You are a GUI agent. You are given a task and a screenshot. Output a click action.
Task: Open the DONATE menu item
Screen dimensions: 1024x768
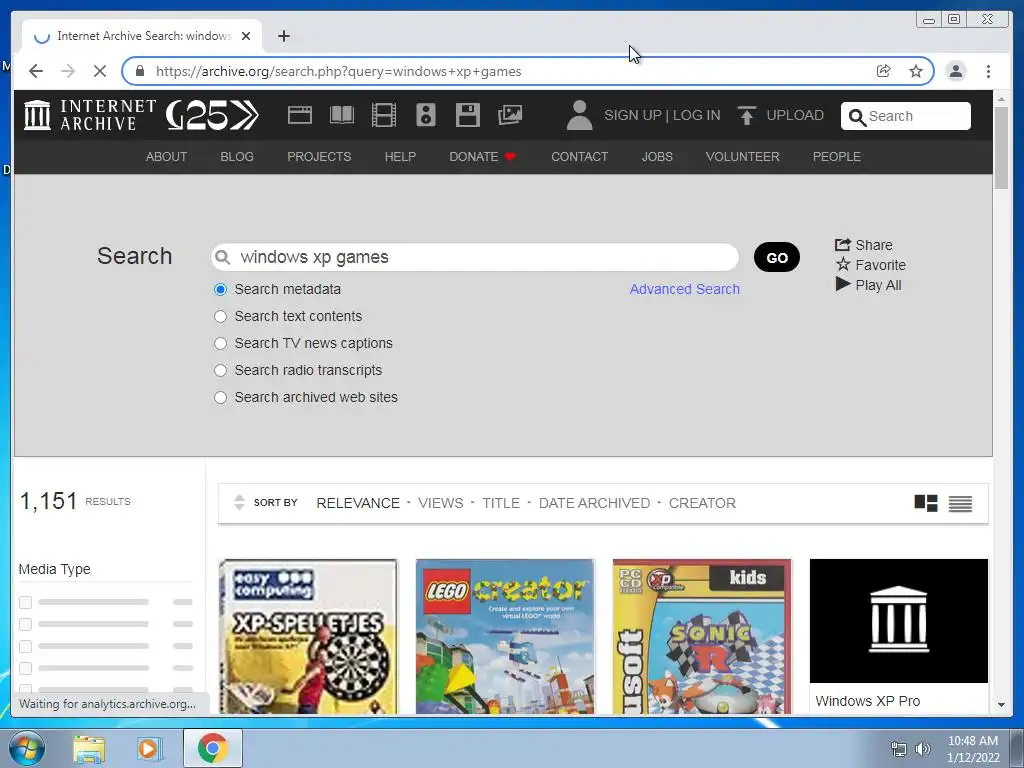click(482, 157)
